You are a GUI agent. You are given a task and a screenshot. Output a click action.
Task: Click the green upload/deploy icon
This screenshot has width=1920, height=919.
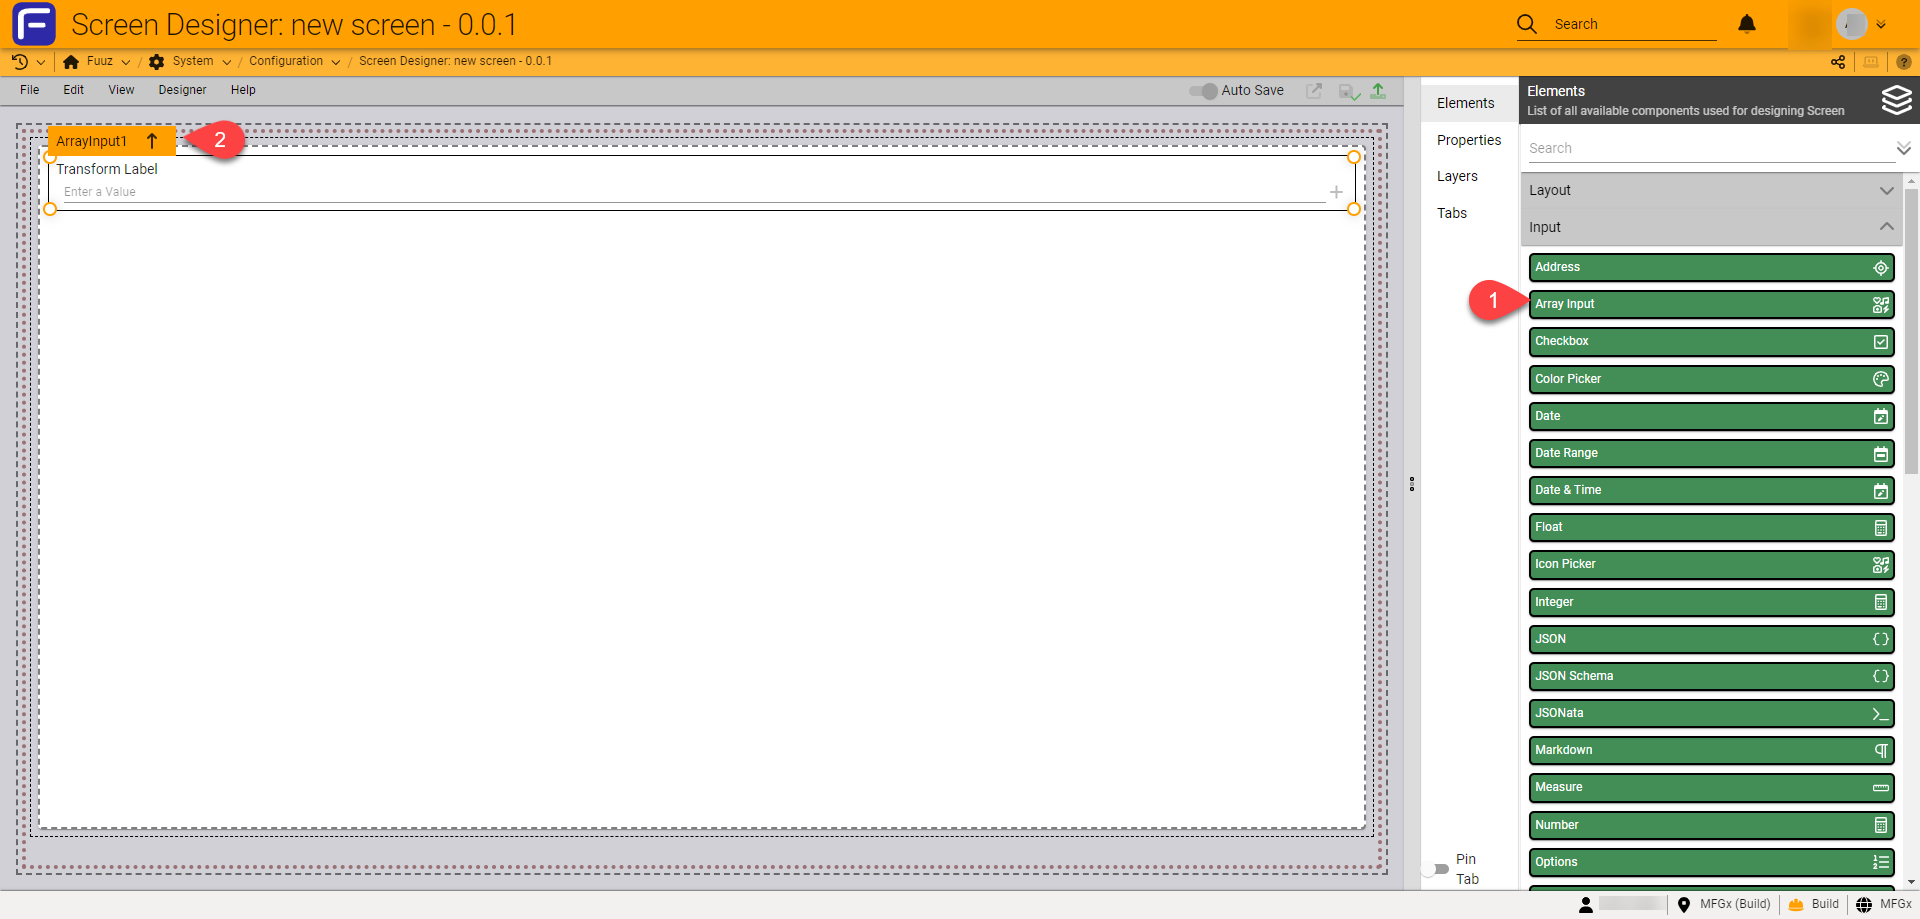[x=1378, y=91]
